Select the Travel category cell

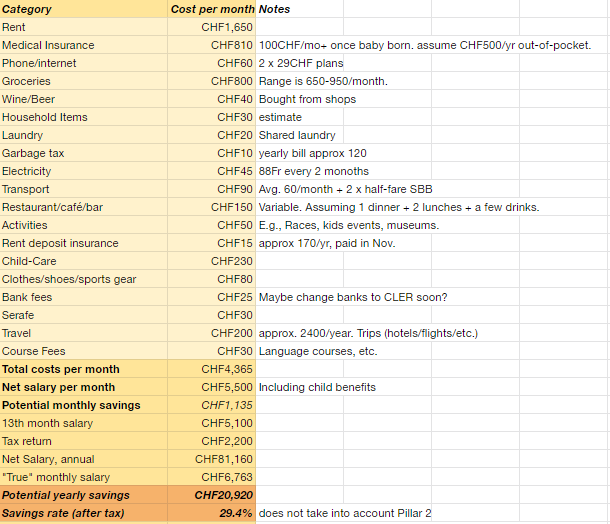(84, 333)
